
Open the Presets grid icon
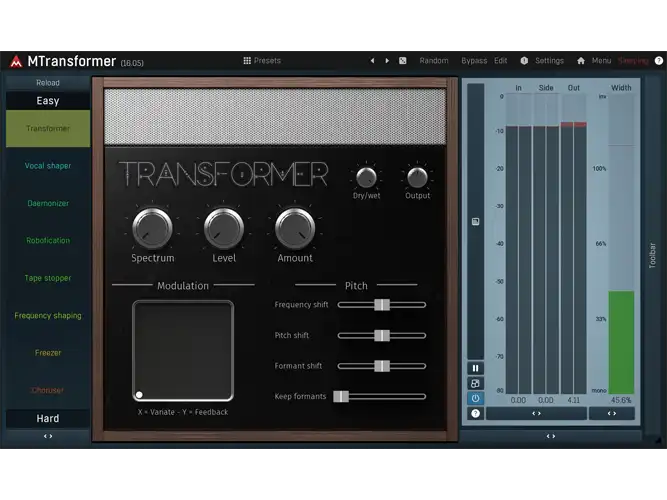pyautogui.click(x=247, y=60)
